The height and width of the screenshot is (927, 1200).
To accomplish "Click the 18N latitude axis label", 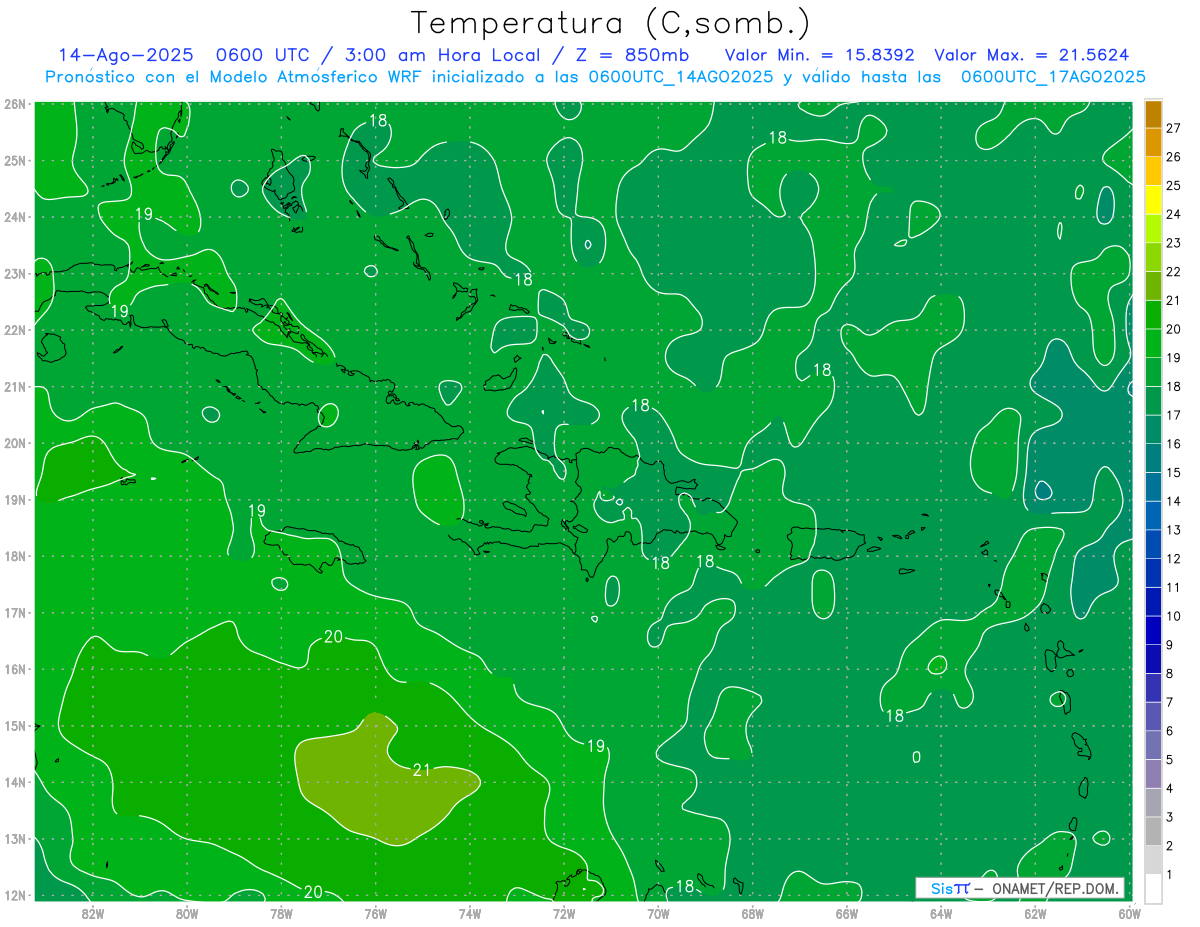I will (15, 556).
